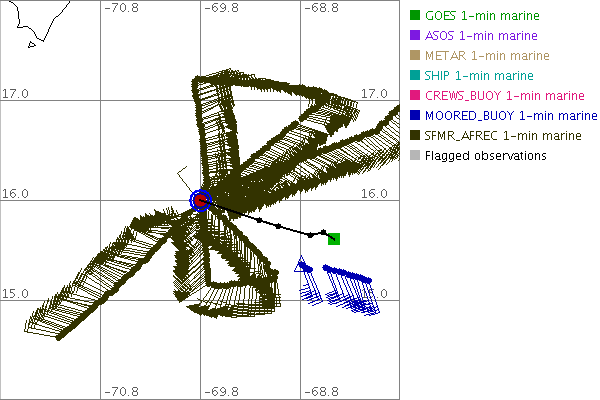
Task: Click the small triangle on the top-left coastline
Action: pos(31,44)
